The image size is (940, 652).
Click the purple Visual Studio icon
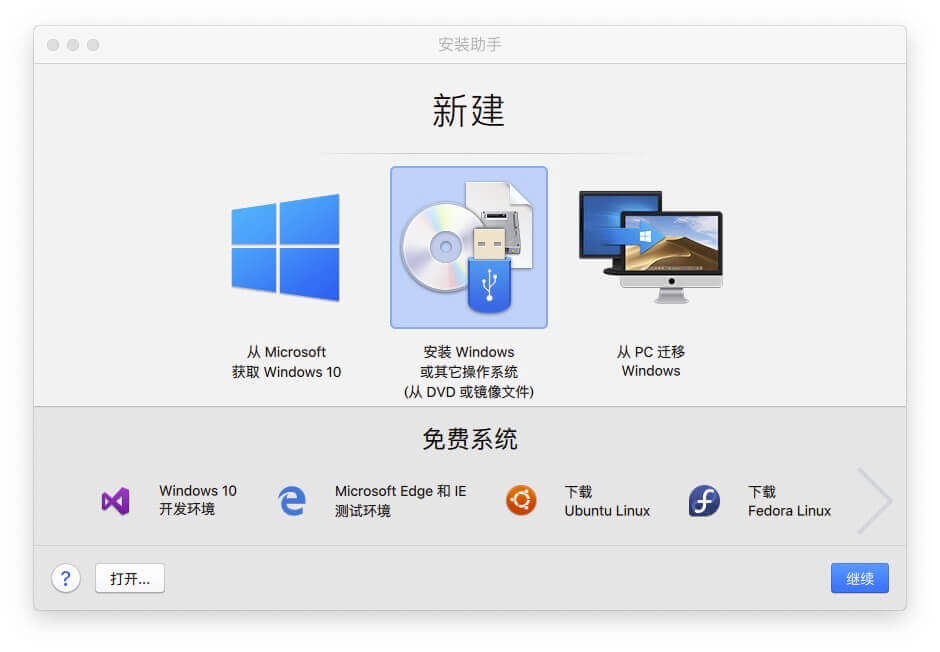coord(116,501)
